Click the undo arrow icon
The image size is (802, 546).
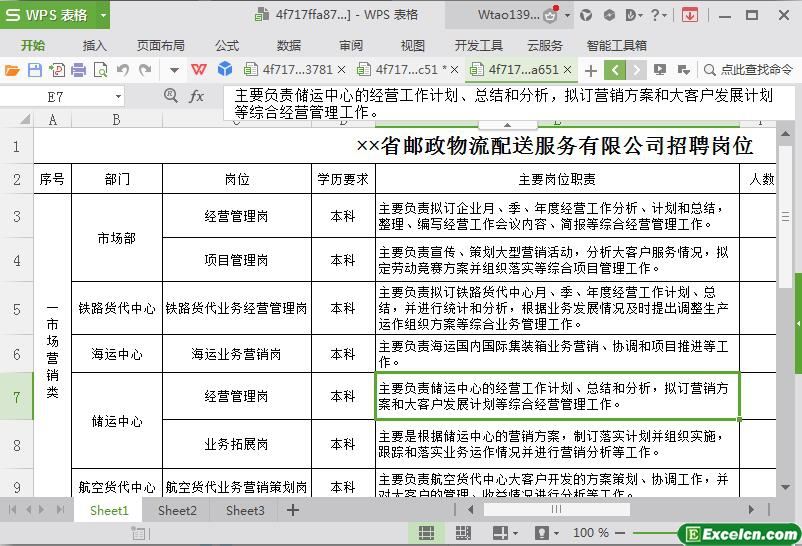coord(122,70)
